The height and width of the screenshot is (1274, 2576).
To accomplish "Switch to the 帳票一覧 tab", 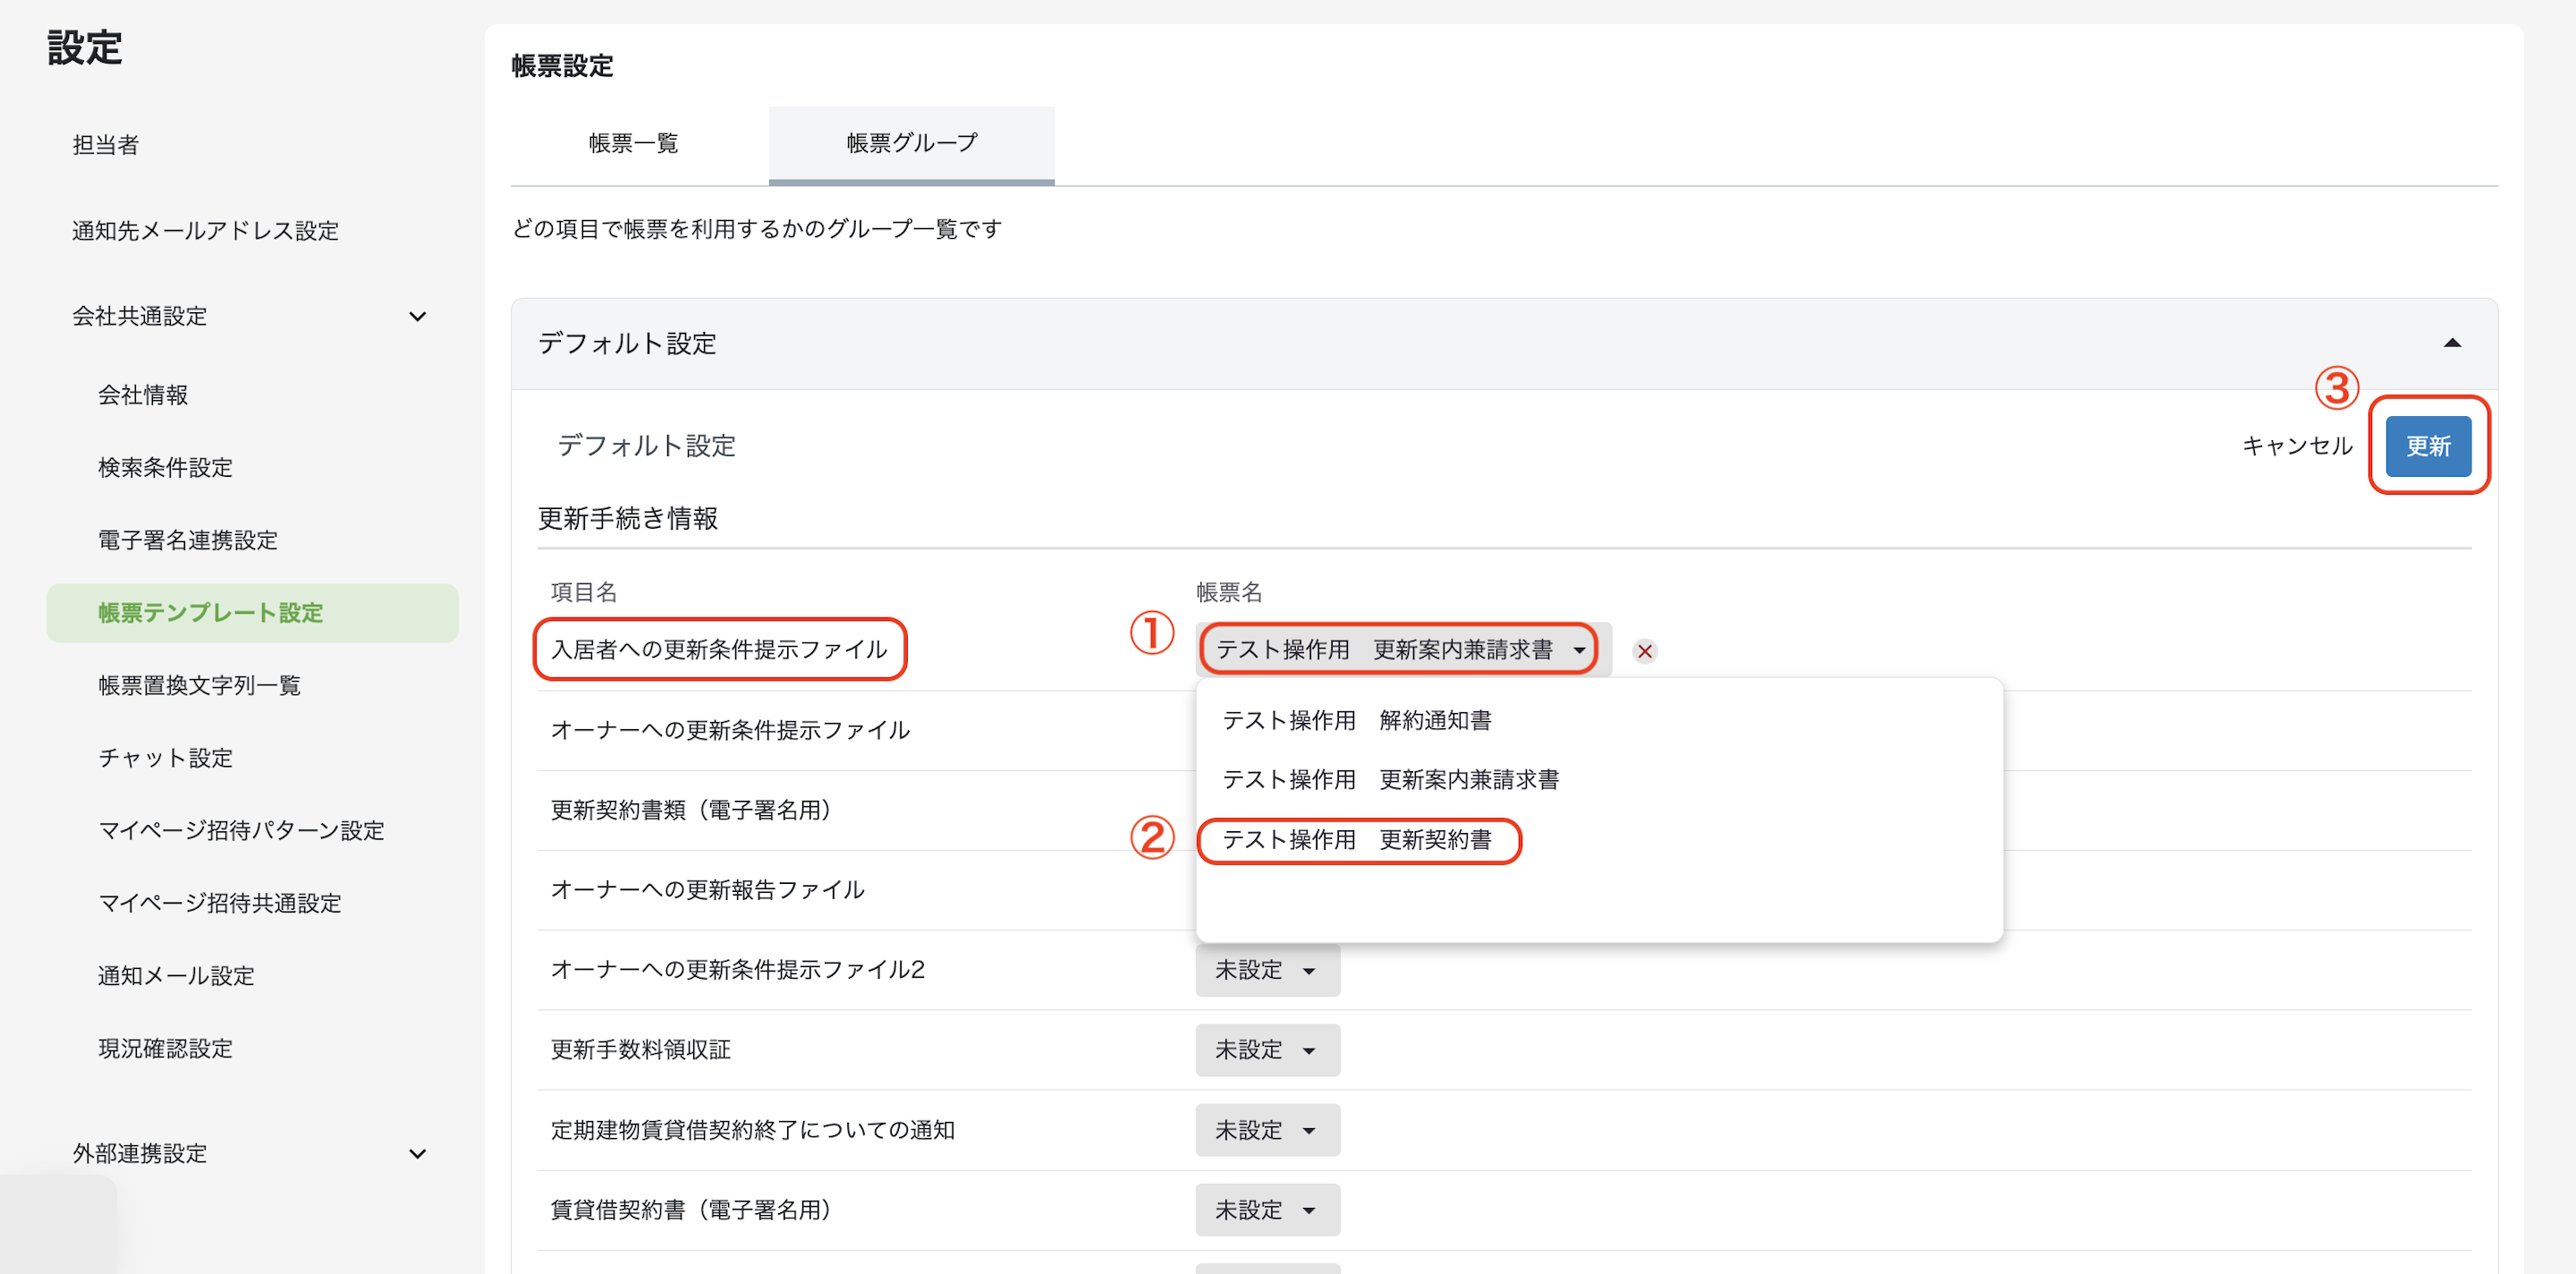I will [633, 144].
